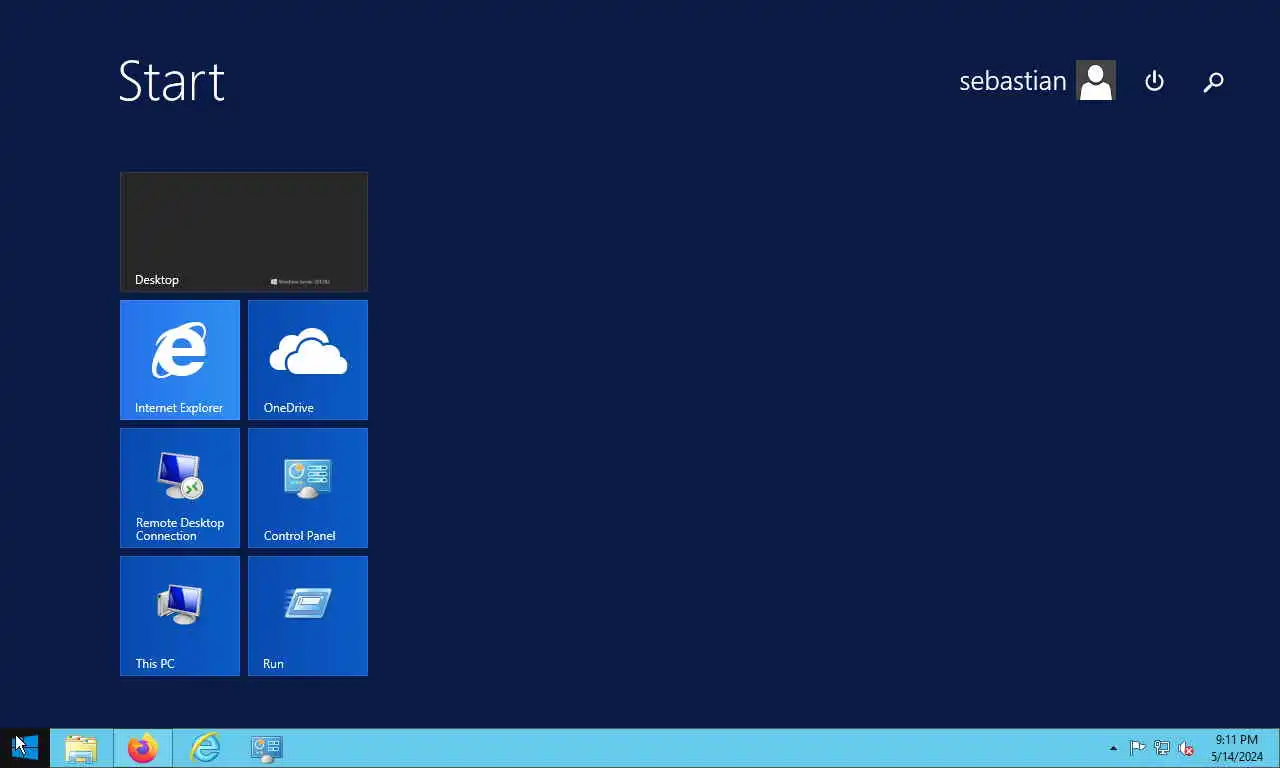This screenshot has width=1280, height=768.
Task: Open the Control Panel tile
Action: 308,488
